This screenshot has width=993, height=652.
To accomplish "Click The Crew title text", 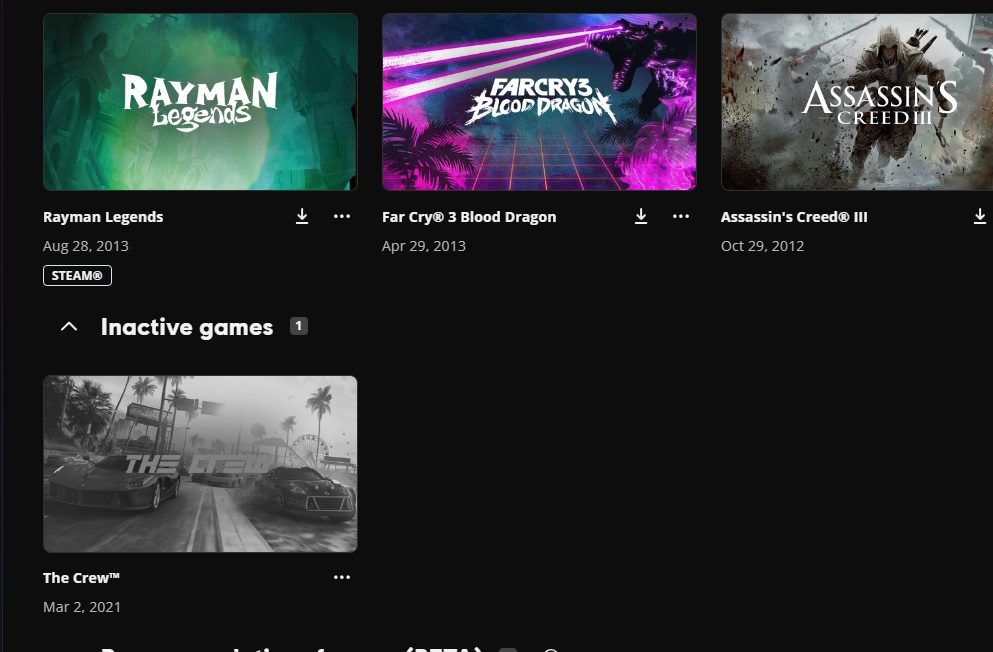I will 82,578.
